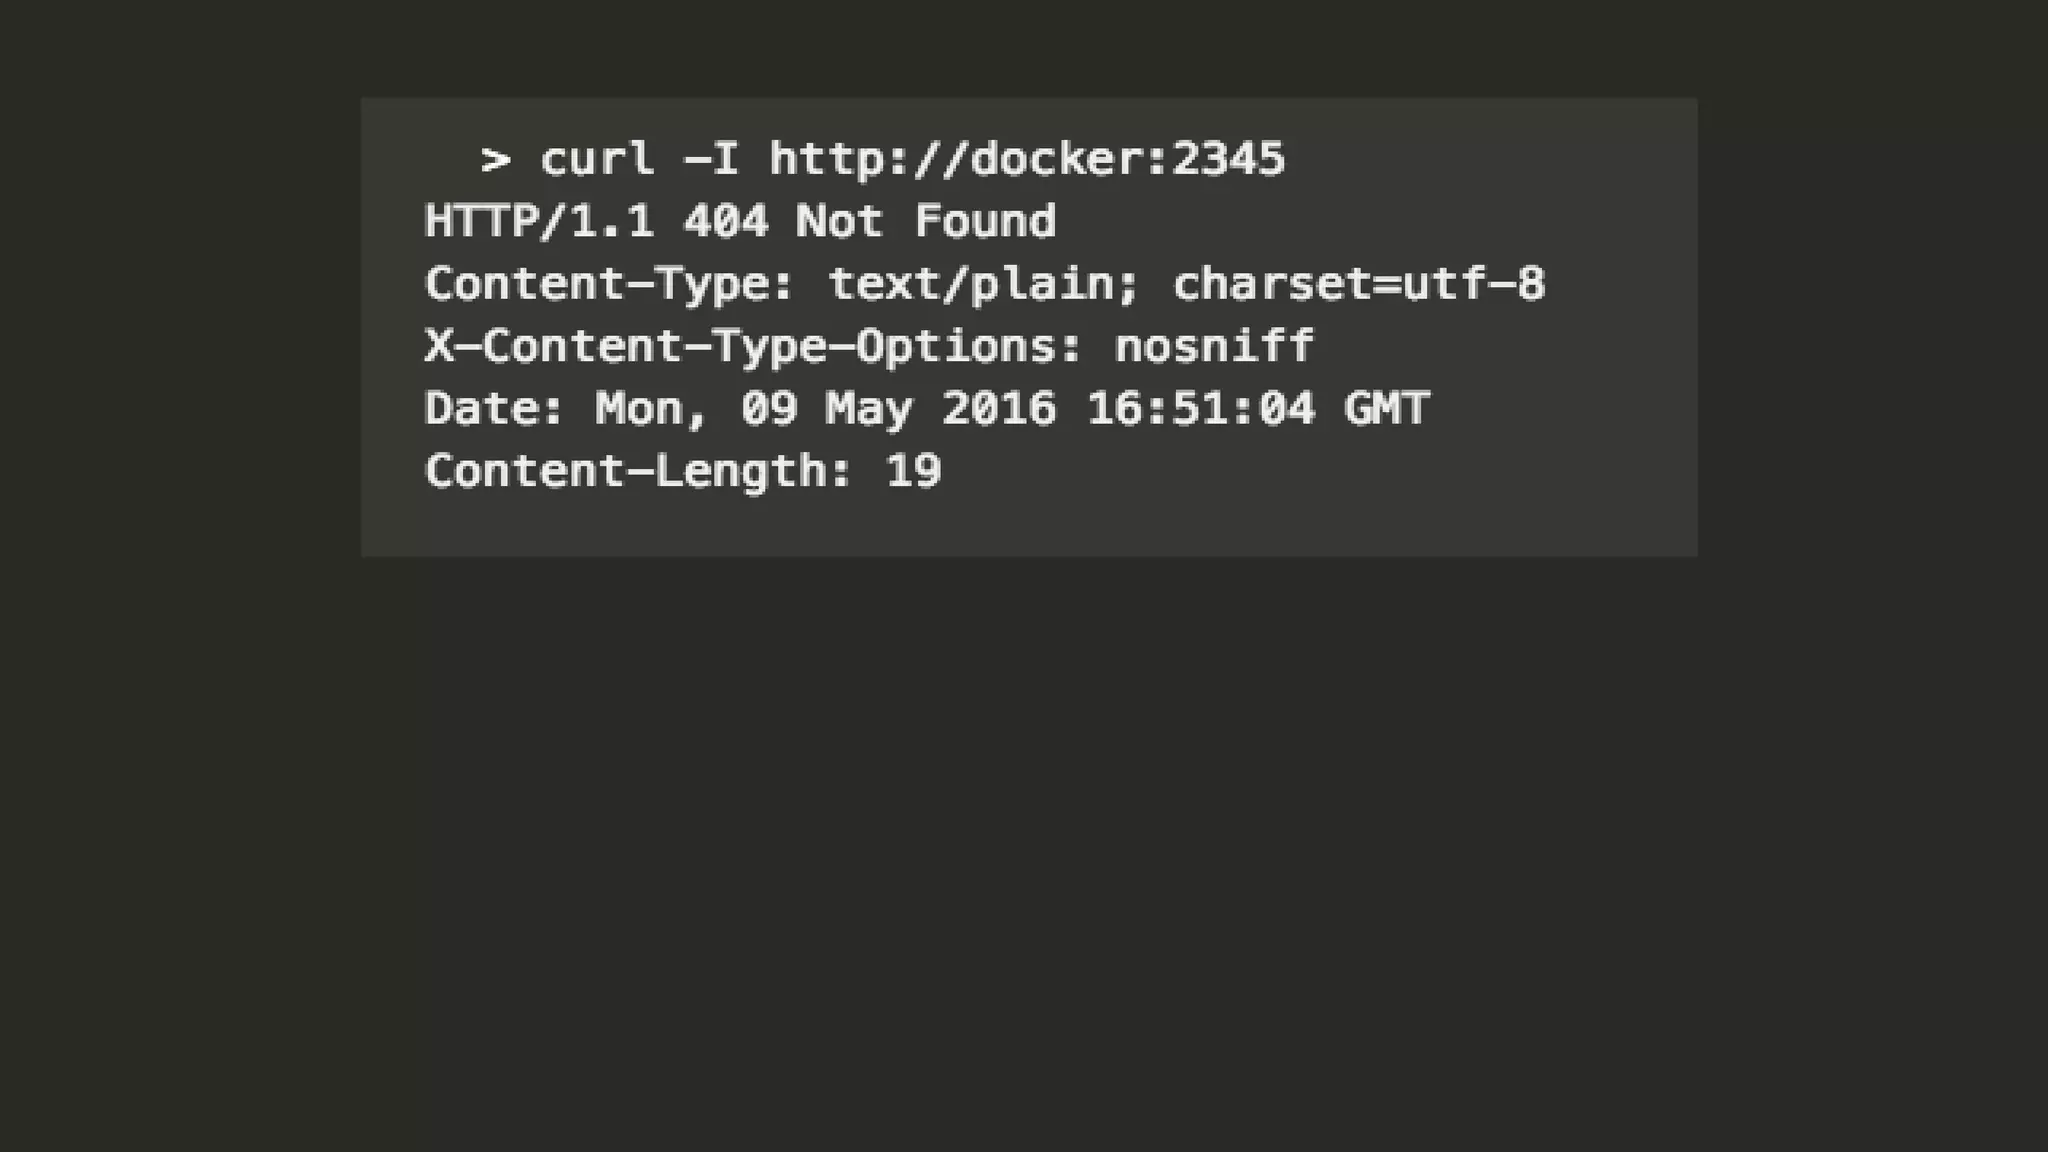Open the http://docker:2345 URL
The image size is (2048, 1152).
point(1027,160)
